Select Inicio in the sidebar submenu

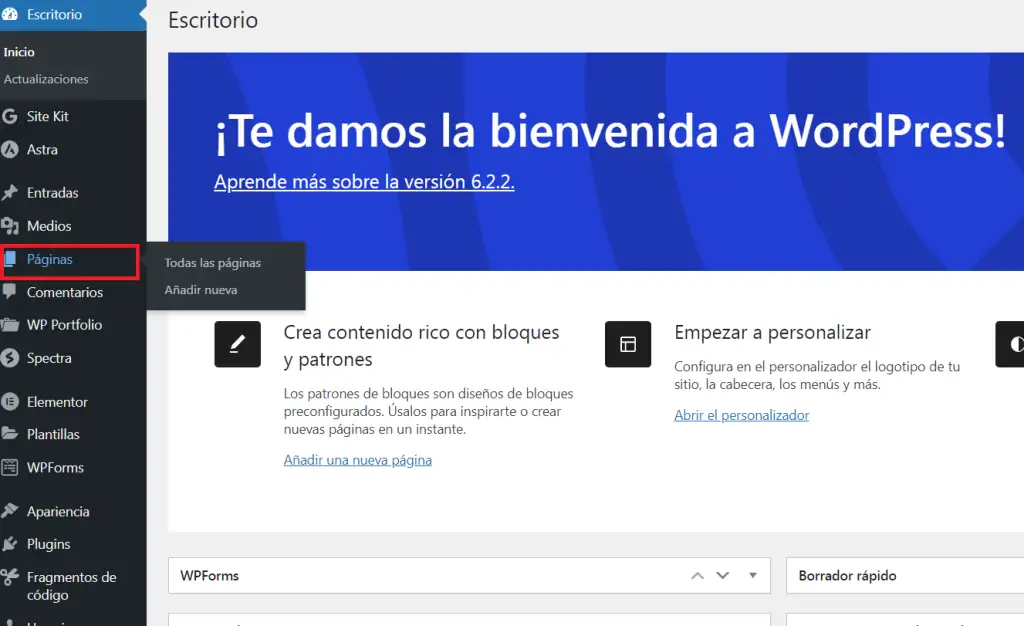19,52
